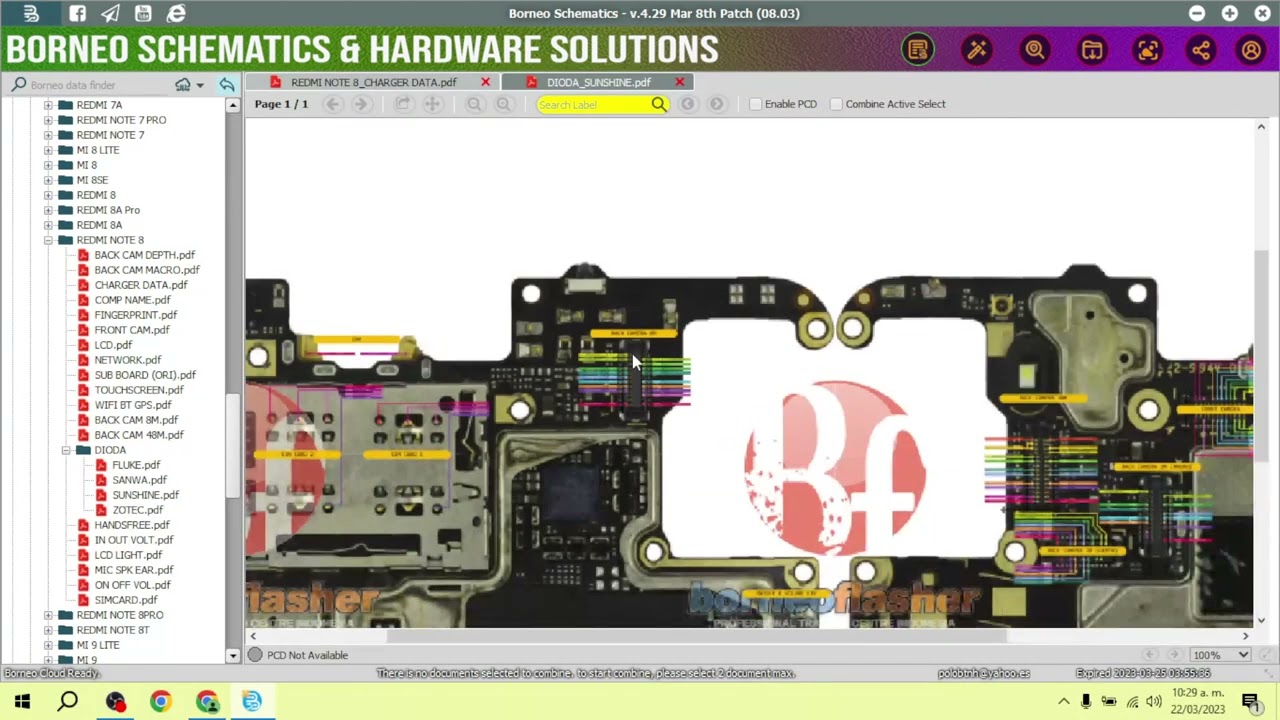The width and height of the screenshot is (1280, 720).
Task: Expand the MI 8 LITE folder
Action: pyautogui.click(x=48, y=150)
